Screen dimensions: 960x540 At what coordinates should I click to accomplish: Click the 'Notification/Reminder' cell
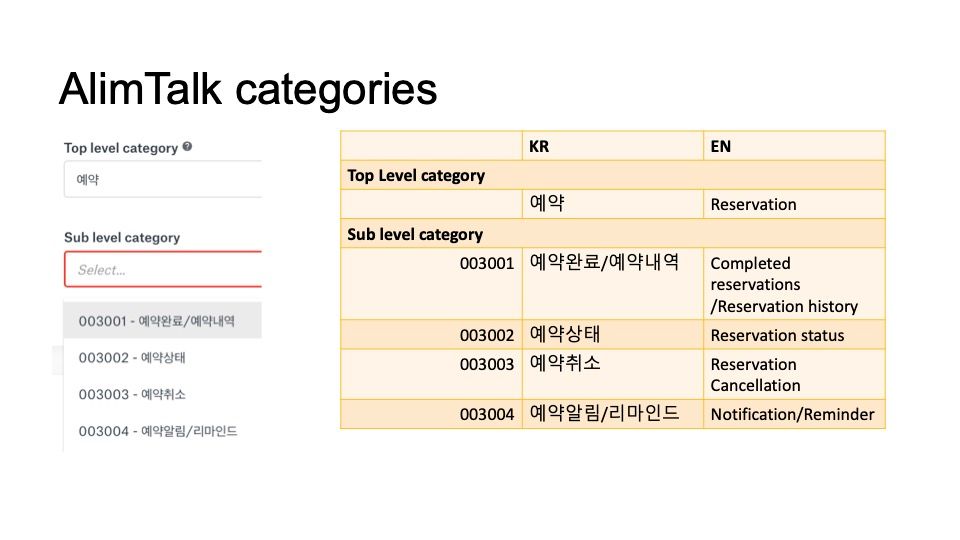tap(794, 414)
